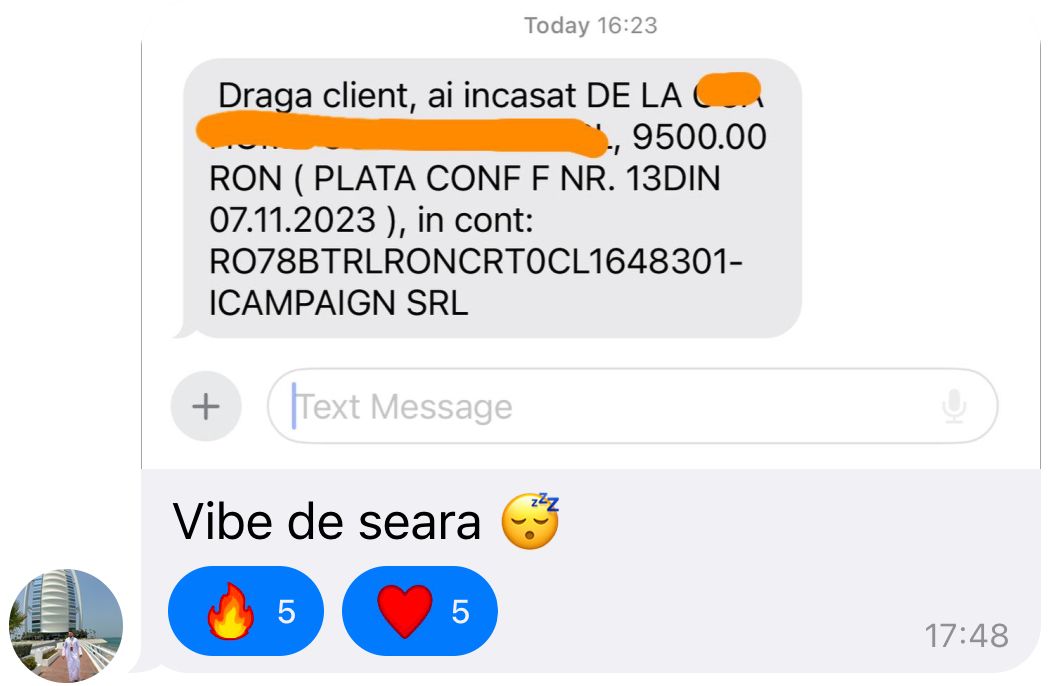Image resolution: width=1060 pixels, height=686 pixels.
Task: Click the RO78BTRL account number text
Action: coord(476,262)
